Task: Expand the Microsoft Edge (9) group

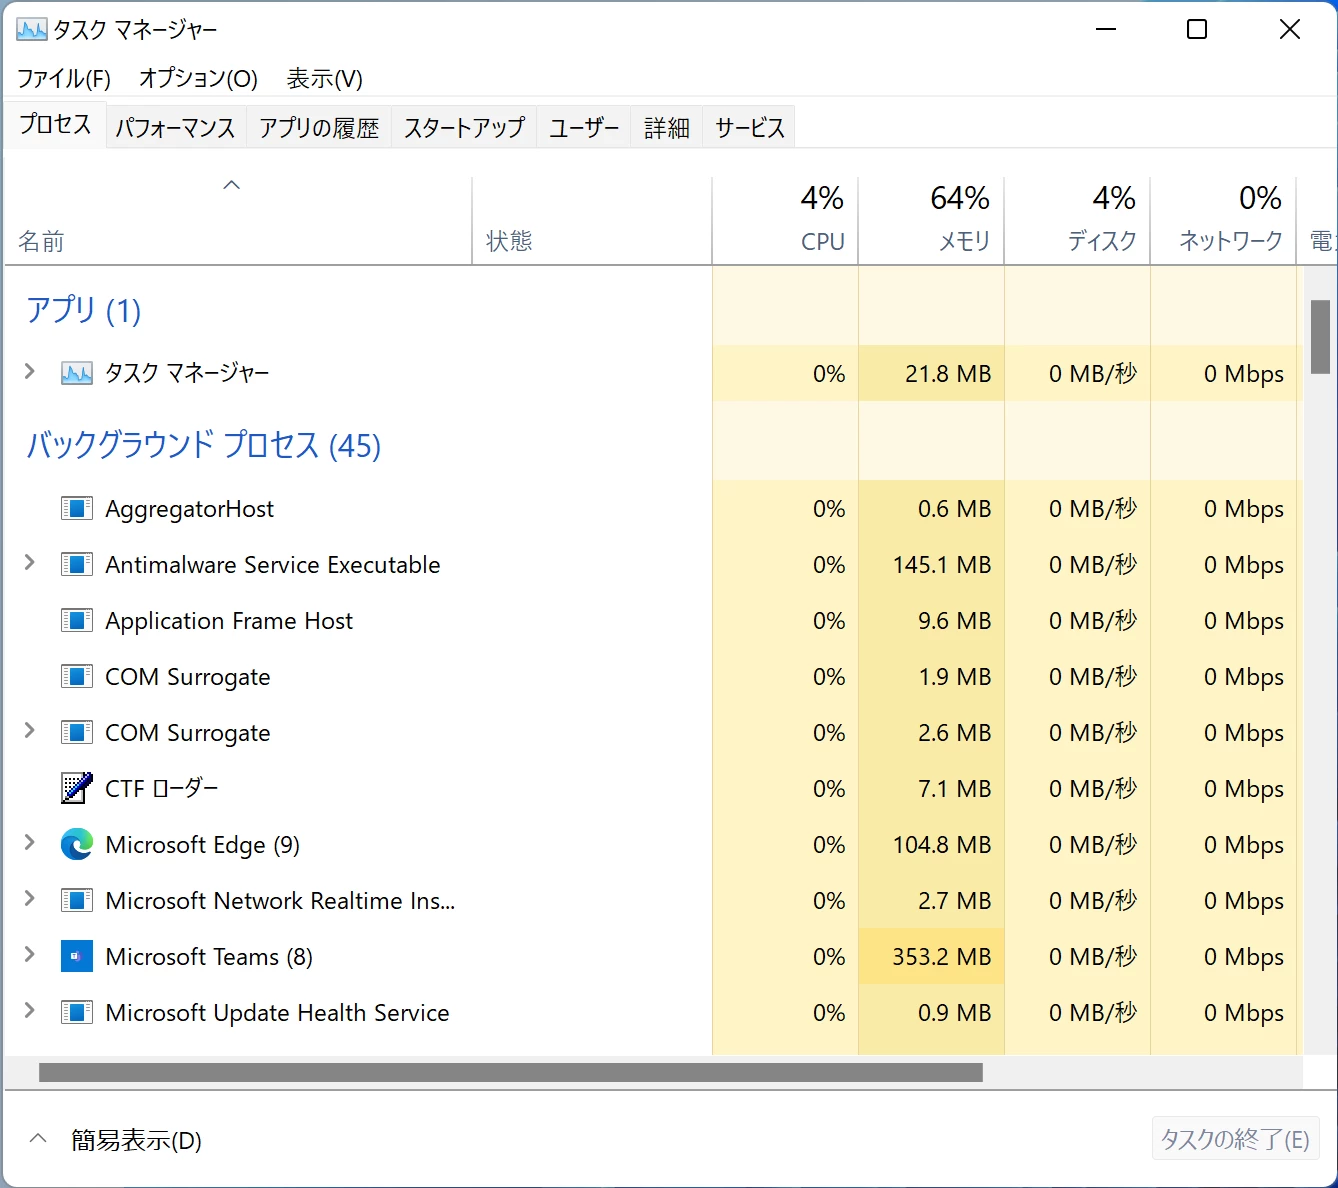Action: (30, 843)
